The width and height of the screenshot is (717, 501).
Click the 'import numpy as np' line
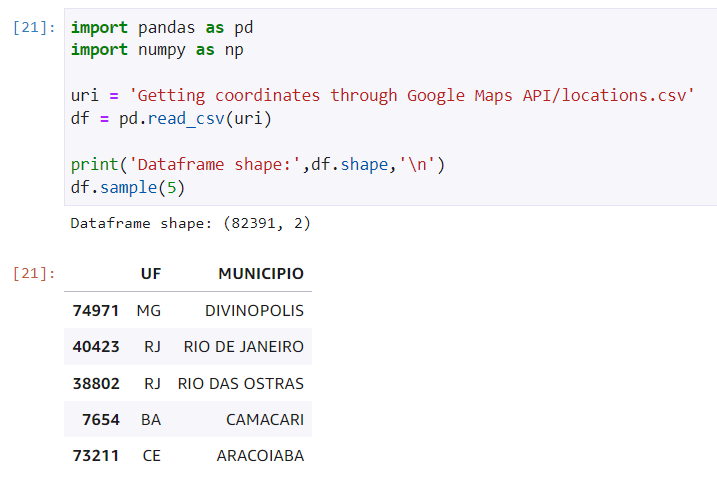point(157,50)
